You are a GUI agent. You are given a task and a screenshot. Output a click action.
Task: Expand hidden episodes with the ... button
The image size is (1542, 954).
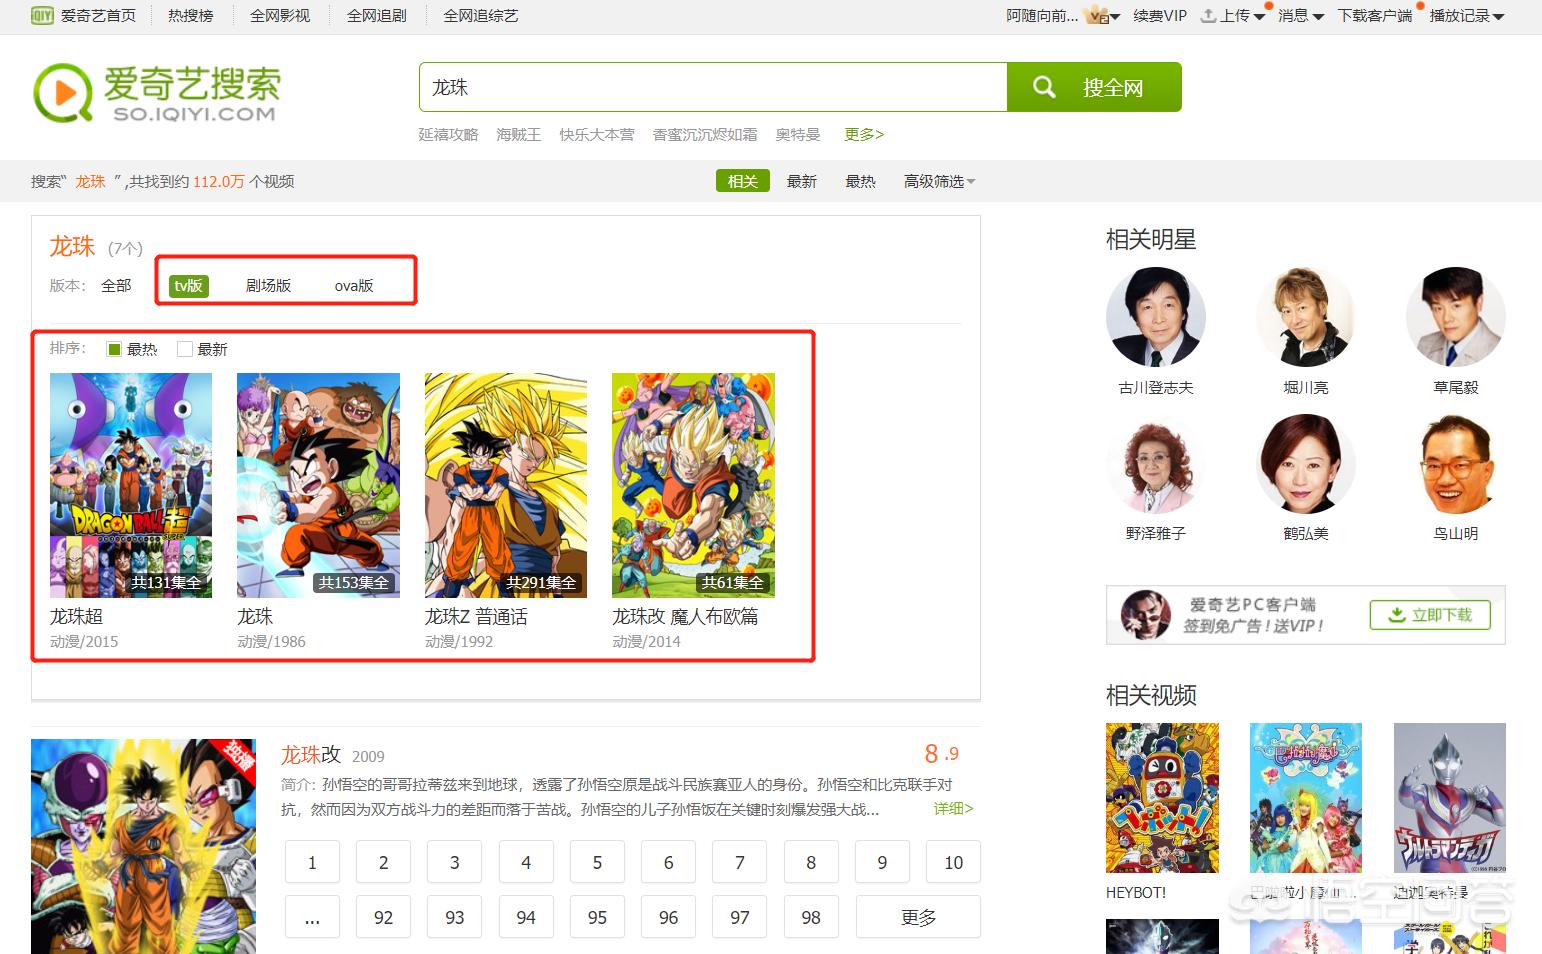pyautogui.click(x=312, y=917)
